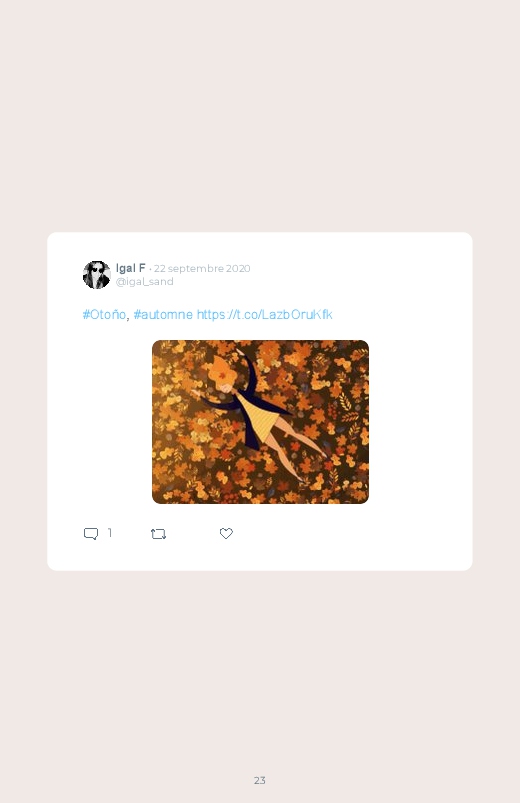Viewport: 520px width, 803px height.
Task: View the autumn leaves illustration
Action: (260, 421)
